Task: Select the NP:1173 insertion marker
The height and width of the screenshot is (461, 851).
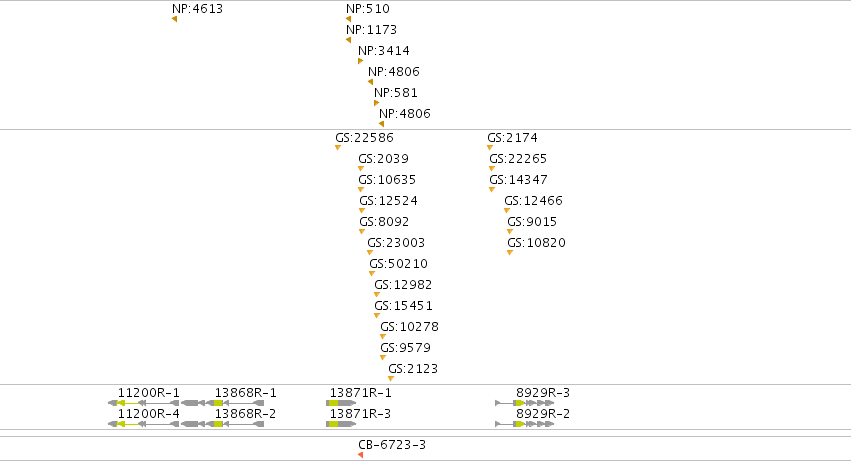Action: [x=348, y=40]
